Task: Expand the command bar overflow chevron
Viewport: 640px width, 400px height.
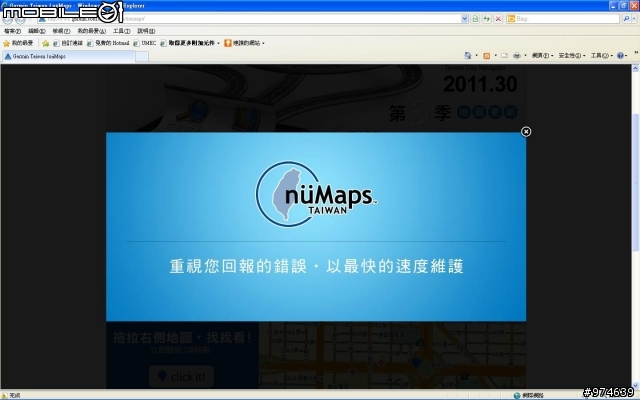Action: click(x=636, y=53)
